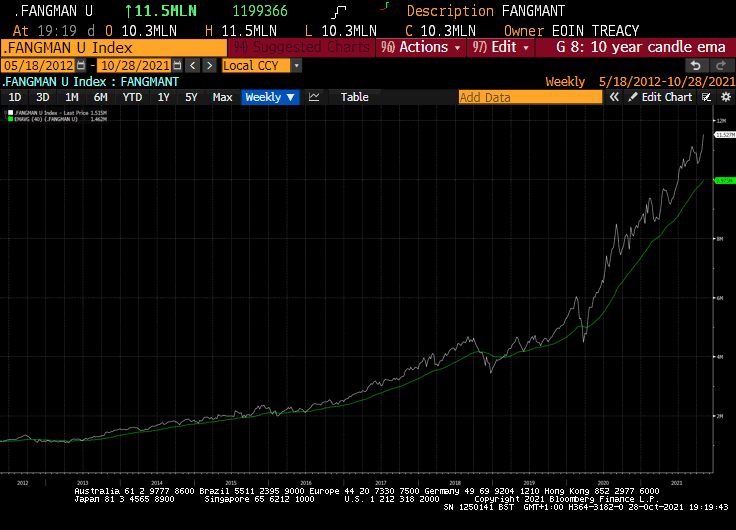736x530 pixels.
Task: Redo the chart change
Action: 721,65
